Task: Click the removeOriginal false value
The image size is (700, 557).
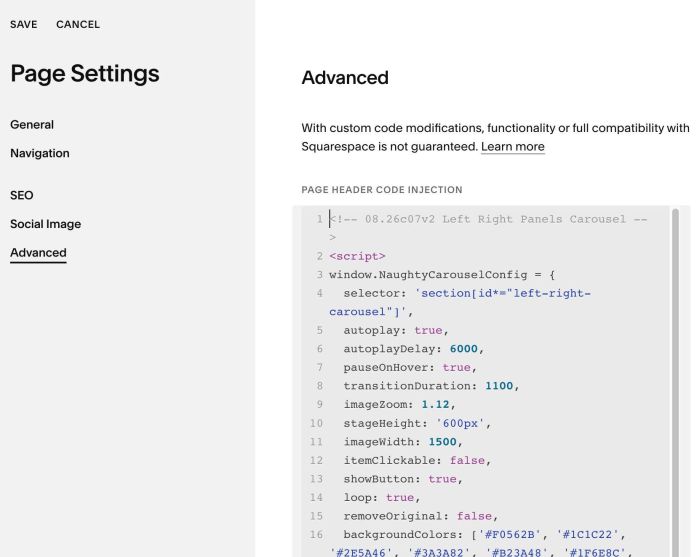Action: (x=474, y=516)
